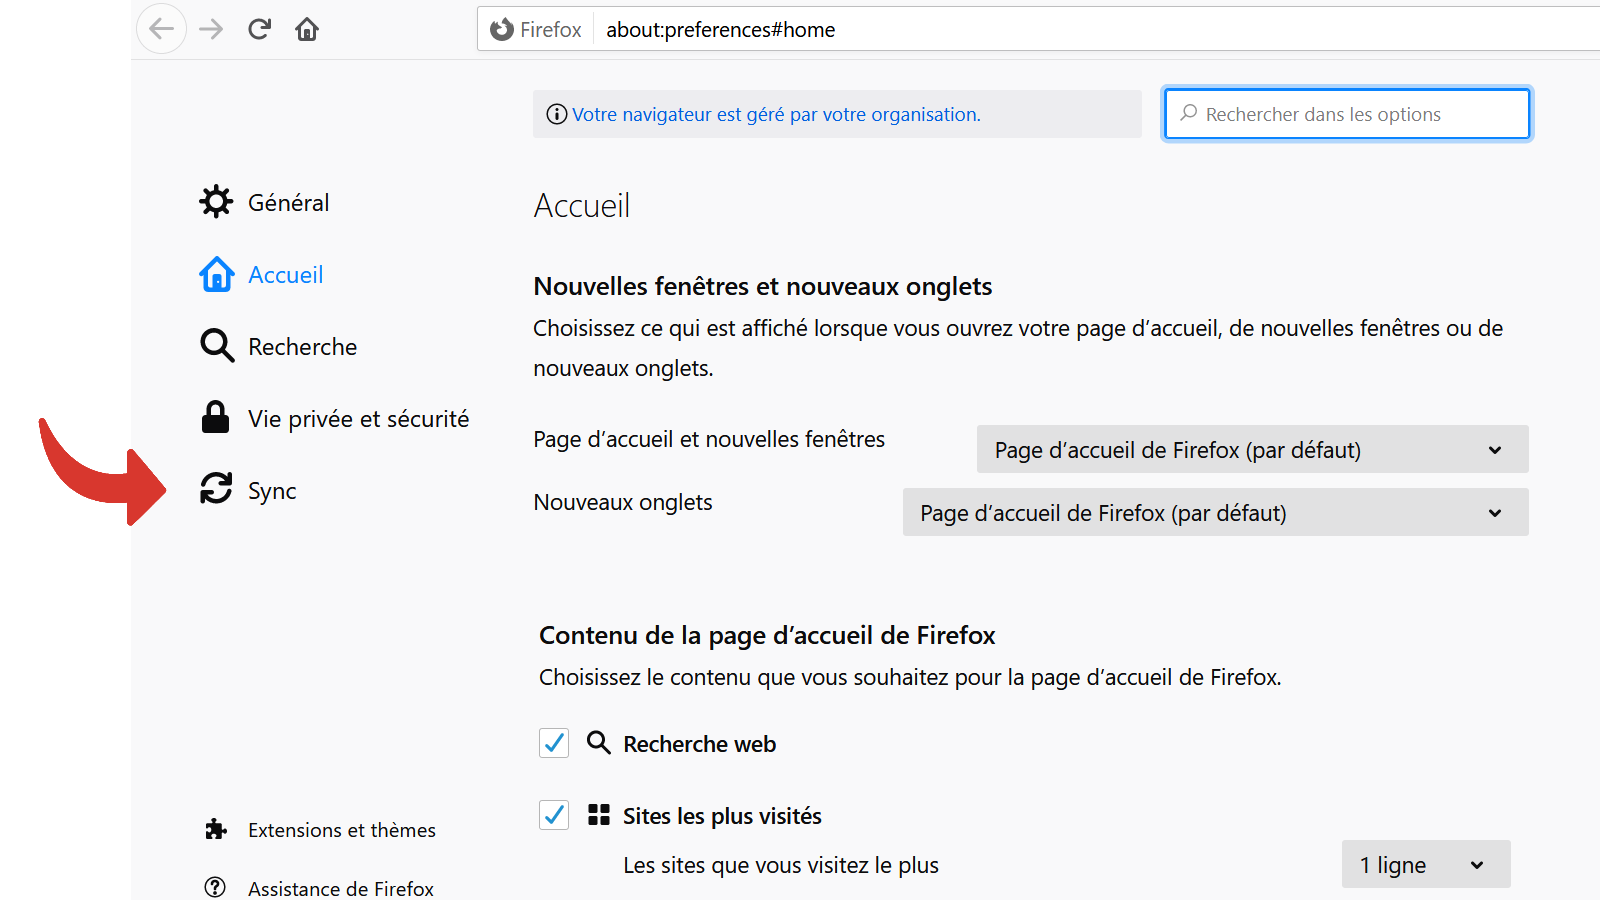
Task: Click the grid icon beside Sites les plus visités
Action: [599, 814]
